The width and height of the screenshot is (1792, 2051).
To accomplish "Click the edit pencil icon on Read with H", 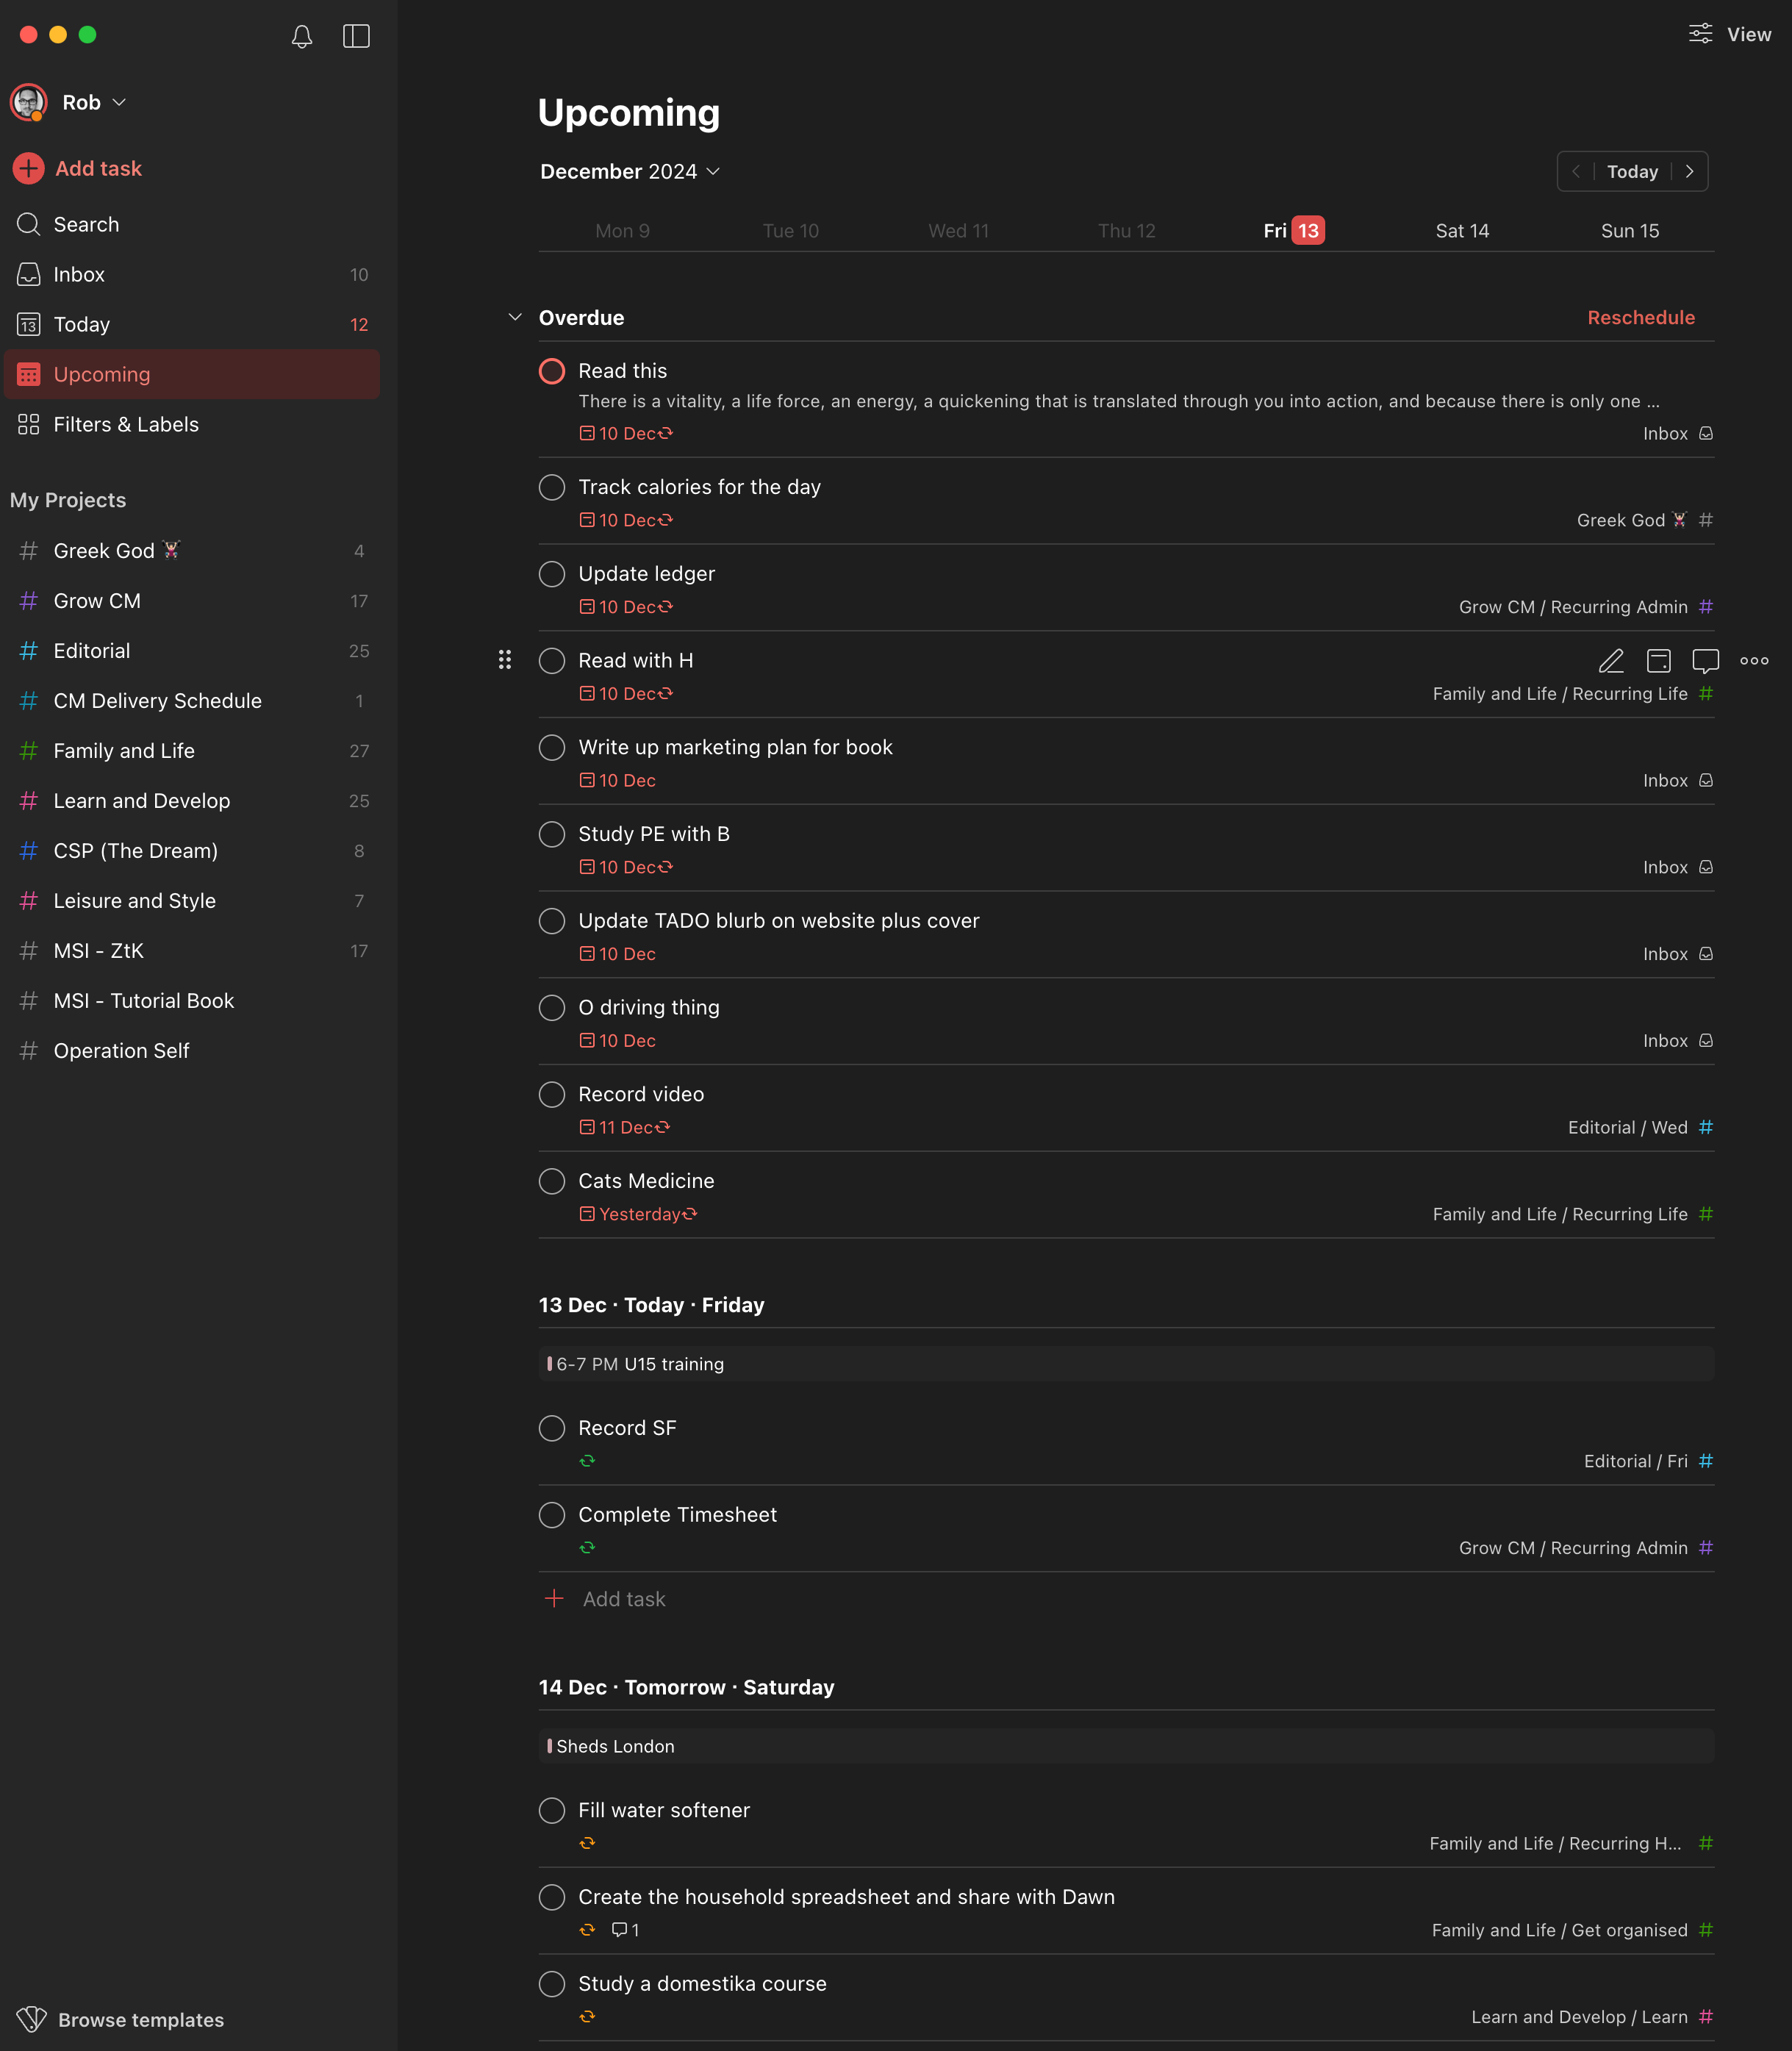I will click(1612, 661).
